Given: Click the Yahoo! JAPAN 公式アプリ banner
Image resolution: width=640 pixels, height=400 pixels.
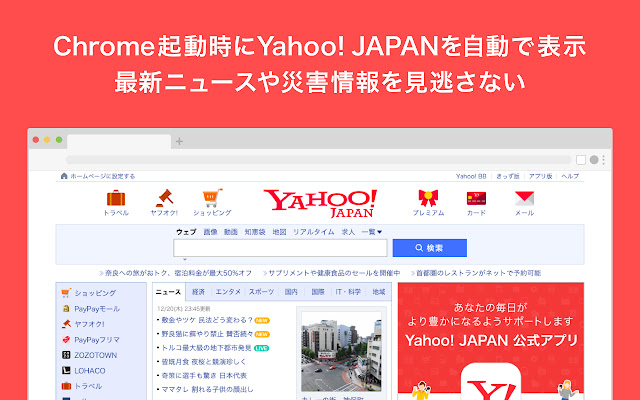Looking at the screenshot, I should 491,341.
